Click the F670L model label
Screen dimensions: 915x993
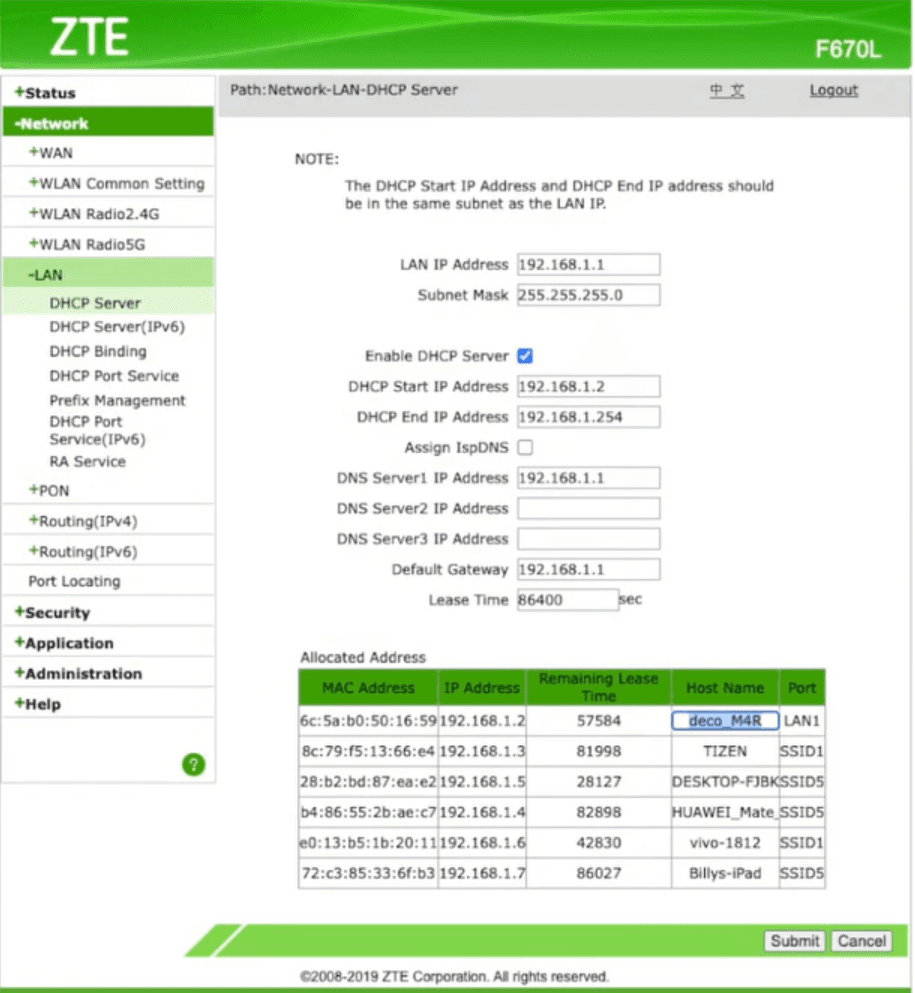(847, 49)
